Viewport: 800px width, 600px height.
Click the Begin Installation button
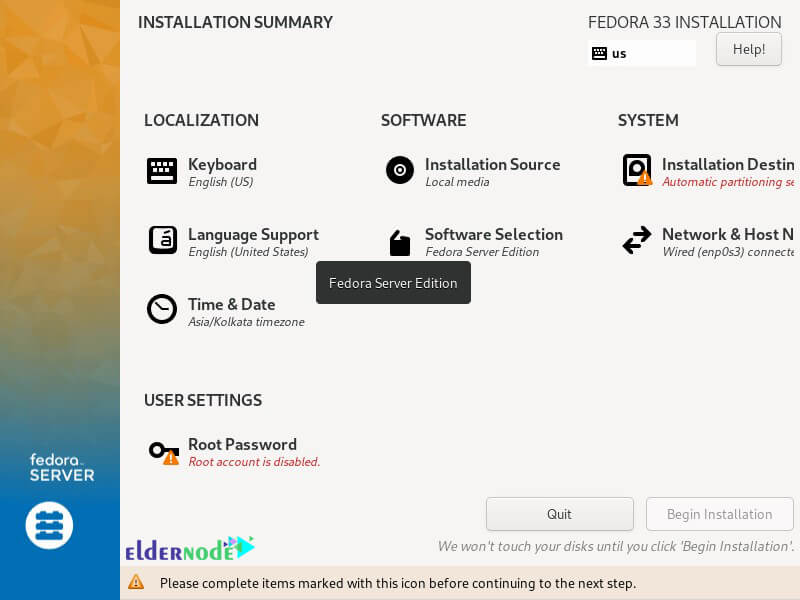[719, 514]
